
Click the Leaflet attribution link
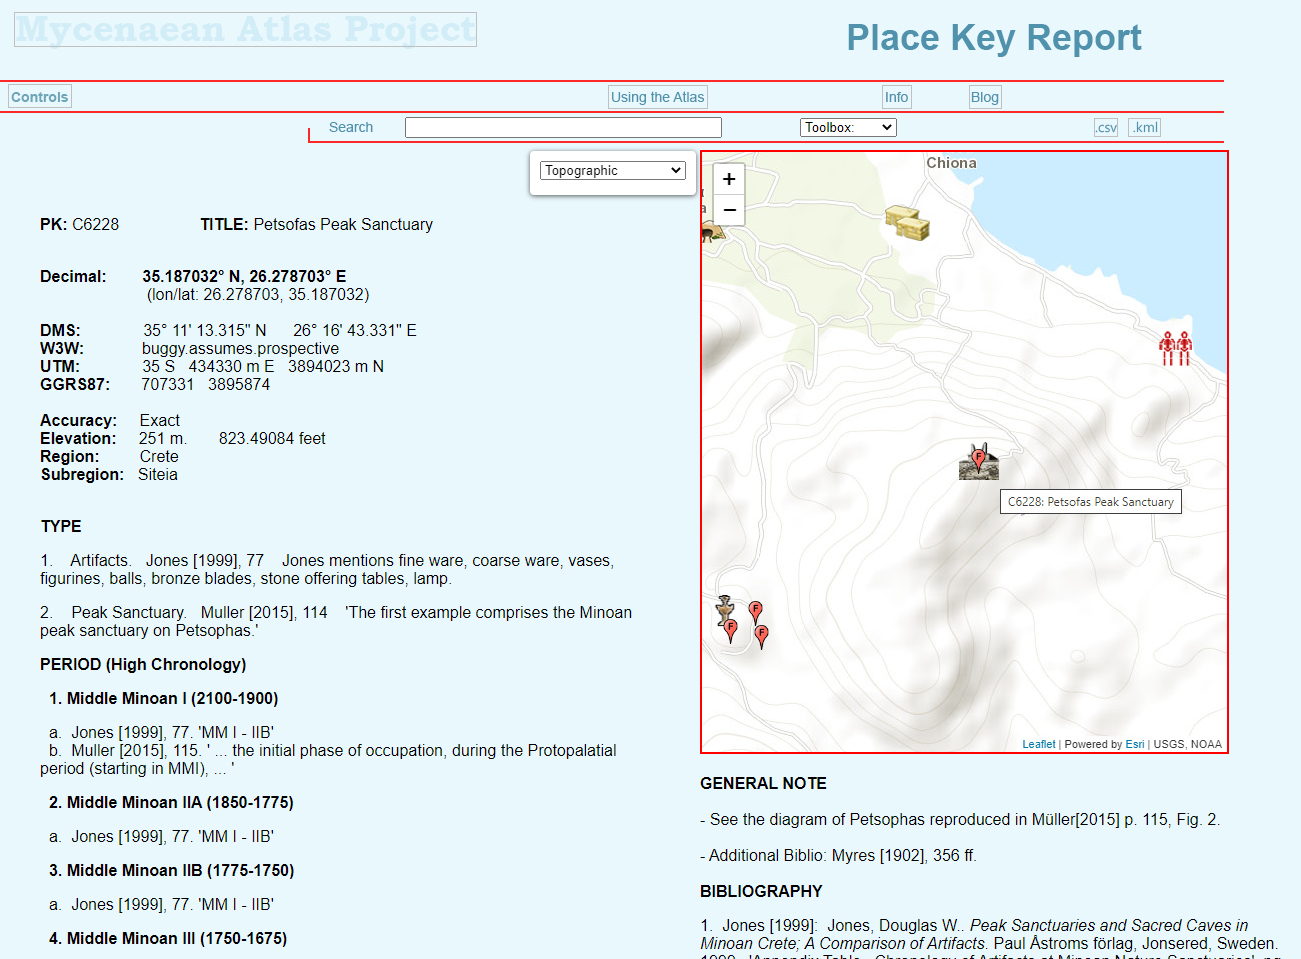point(1038,744)
